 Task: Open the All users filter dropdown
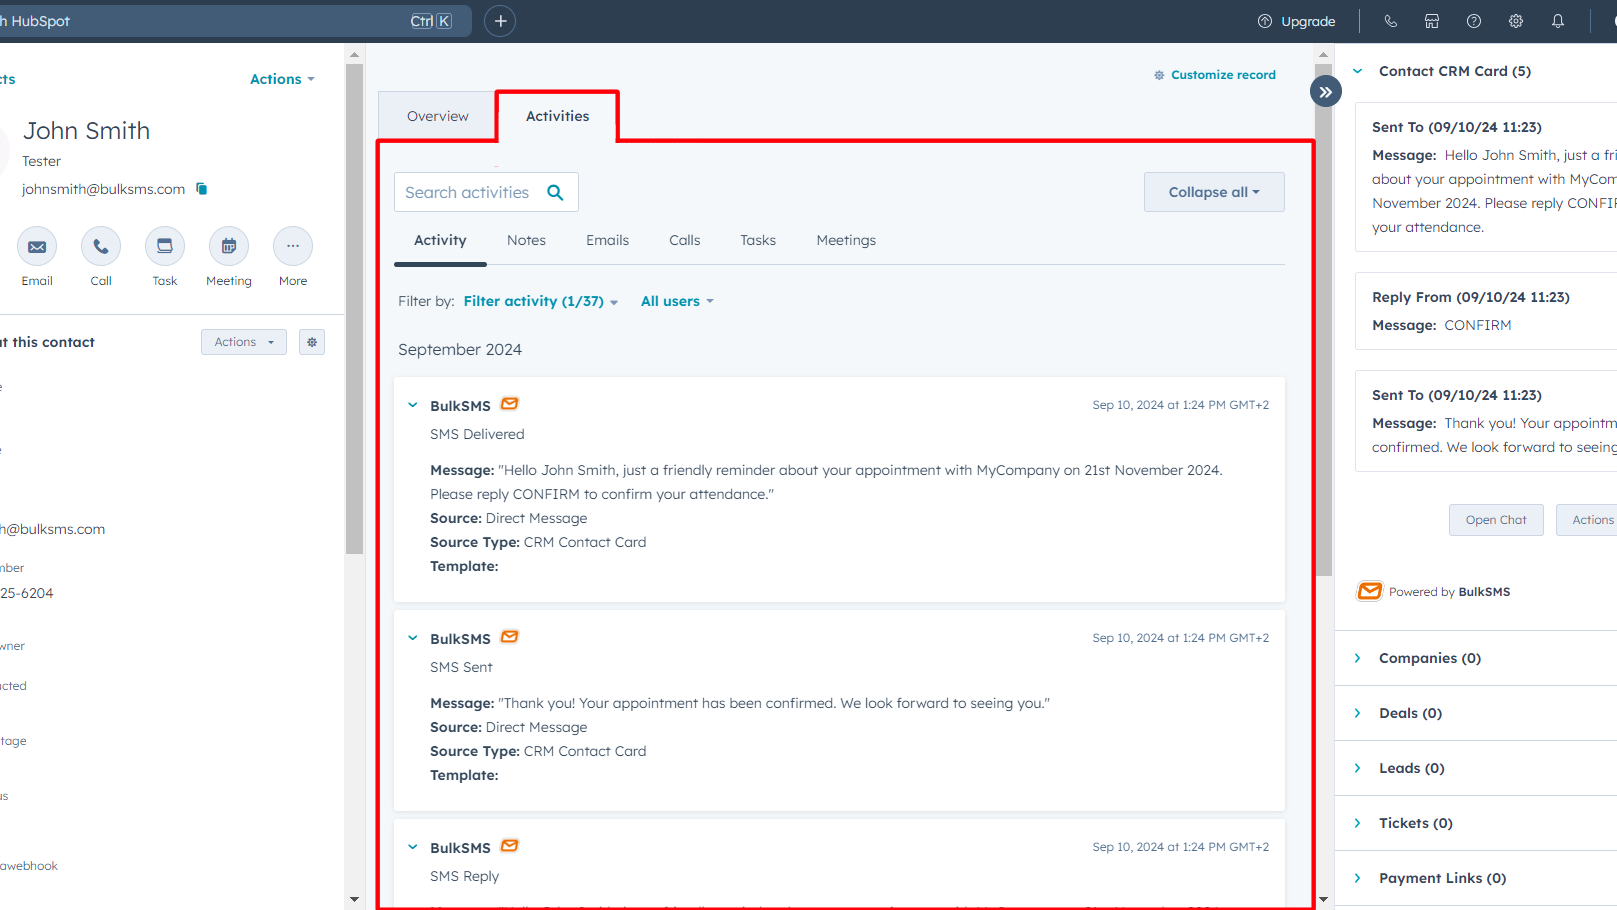point(677,301)
